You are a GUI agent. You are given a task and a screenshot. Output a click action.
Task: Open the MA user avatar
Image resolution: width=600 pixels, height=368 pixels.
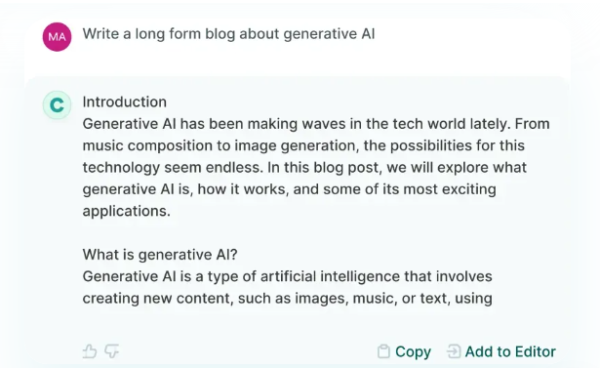click(x=57, y=37)
